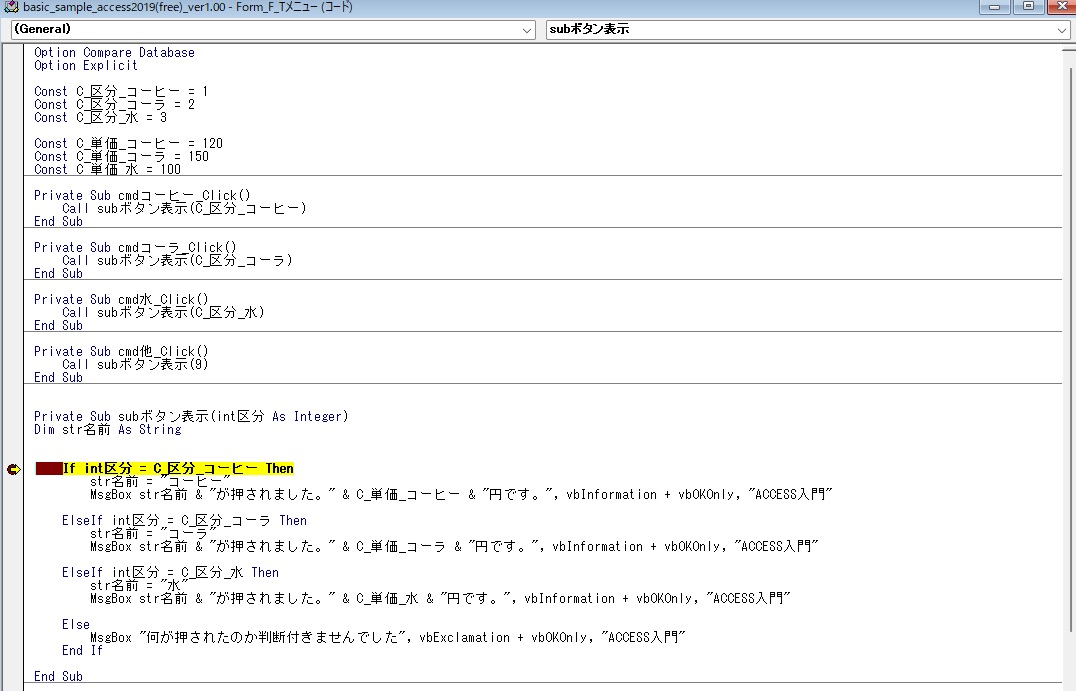Toggle breakpoint in margin beside ElseIf C_区分_コーラ line

click(x=13, y=521)
